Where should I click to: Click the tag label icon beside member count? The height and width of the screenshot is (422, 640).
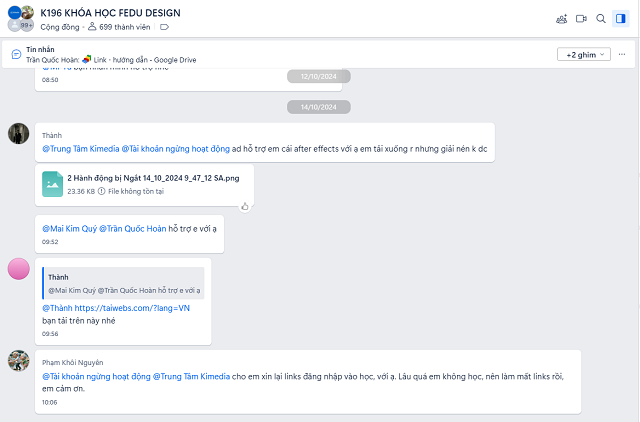point(164,27)
